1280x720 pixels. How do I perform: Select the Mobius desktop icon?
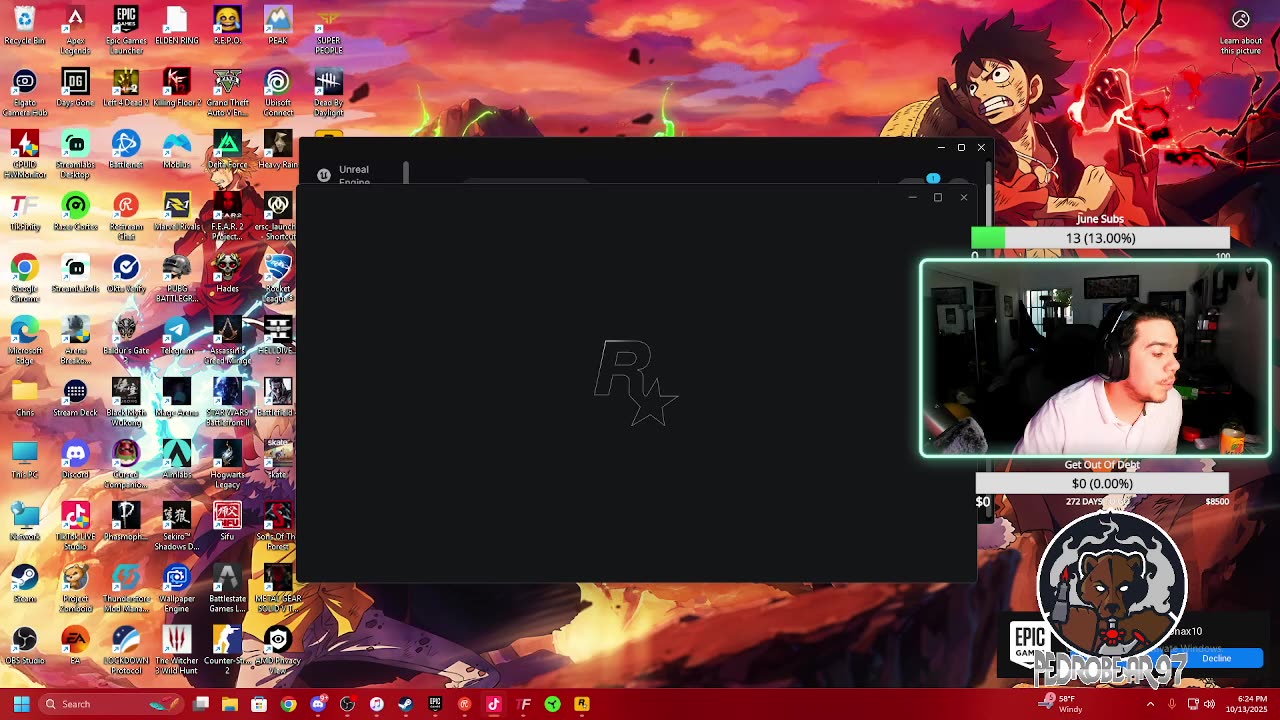tap(177, 150)
